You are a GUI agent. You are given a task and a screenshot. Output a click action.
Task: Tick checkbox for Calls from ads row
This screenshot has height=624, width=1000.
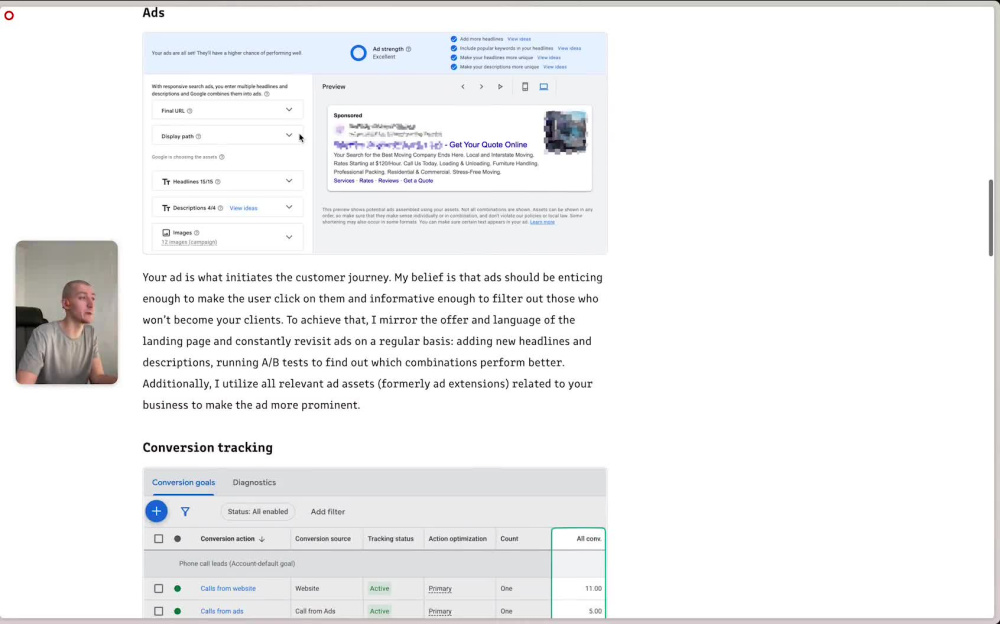point(159,611)
